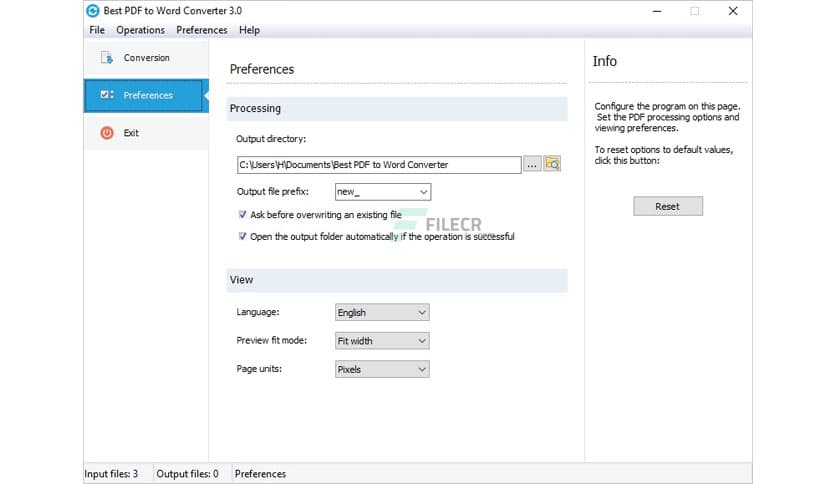Switch to the Conversion sidebar tab

[x=146, y=58]
